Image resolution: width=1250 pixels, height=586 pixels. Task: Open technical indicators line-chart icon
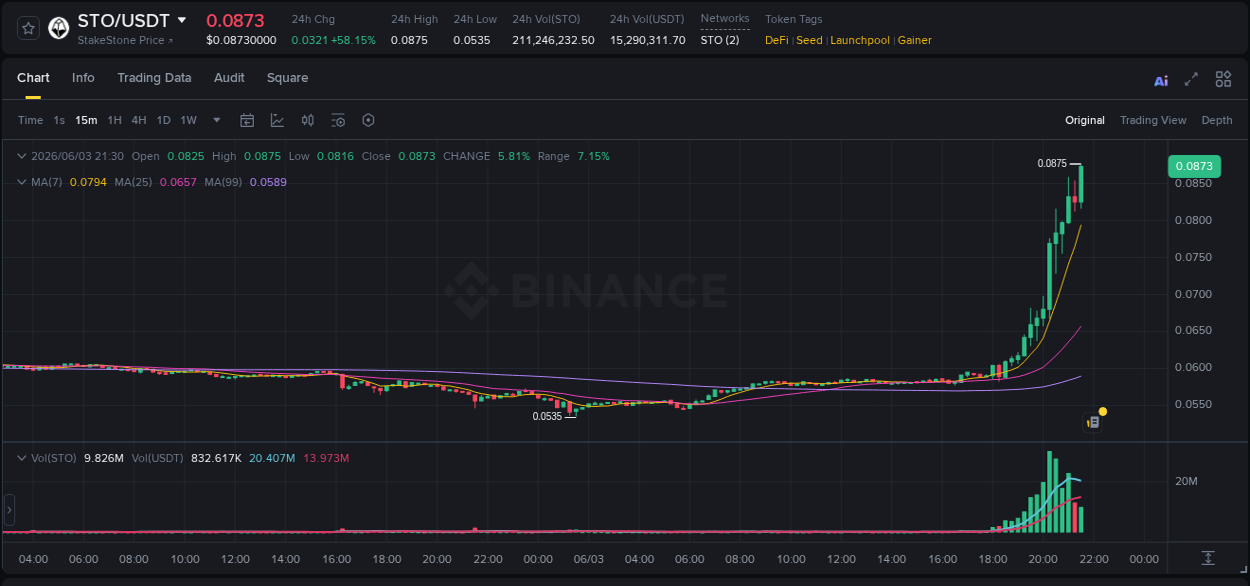click(277, 120)
